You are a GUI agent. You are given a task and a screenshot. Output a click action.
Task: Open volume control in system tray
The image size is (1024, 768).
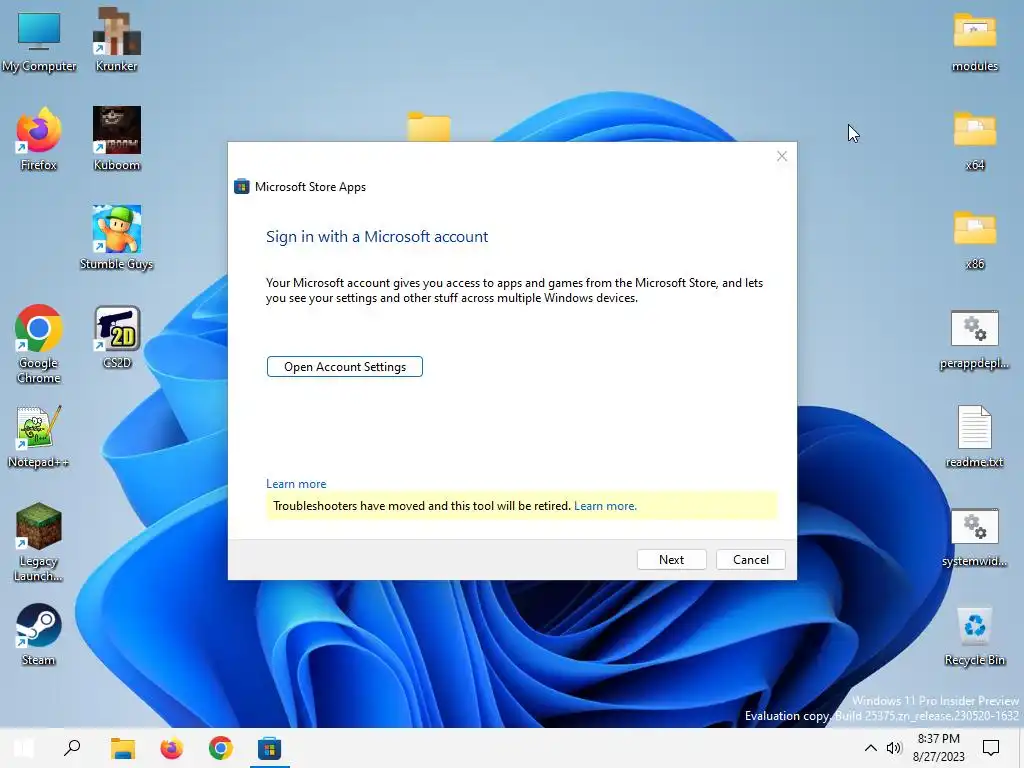point(893,748)
